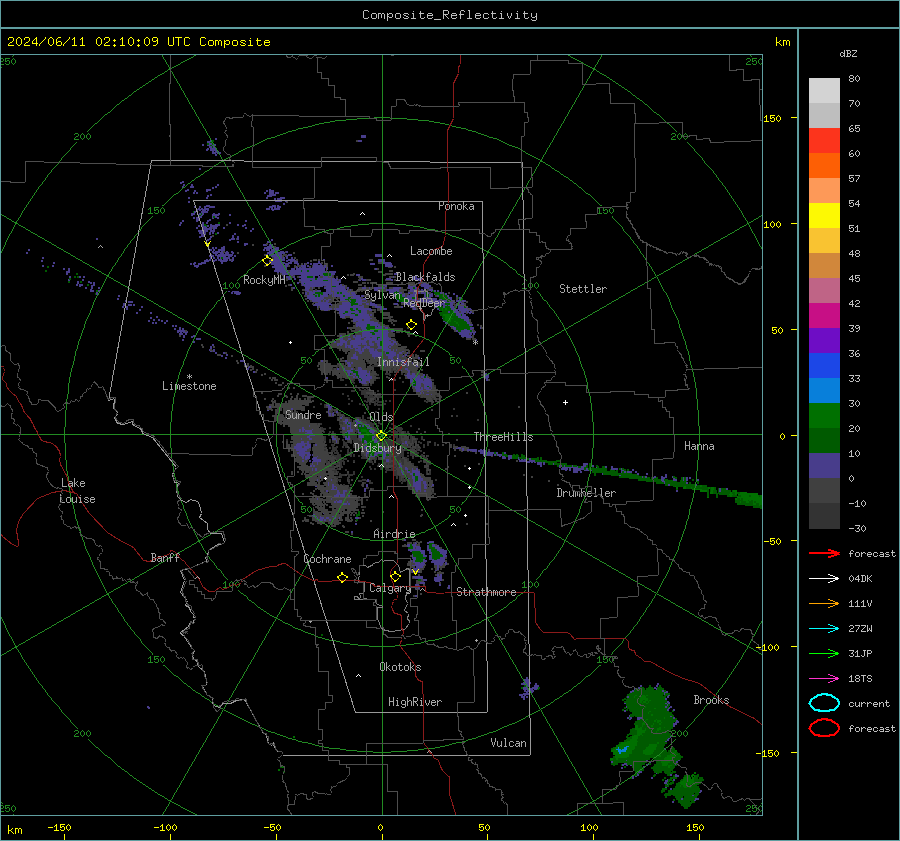
Task: Select the magenta 42 dBZ color swatch
Action: [824, 315]
